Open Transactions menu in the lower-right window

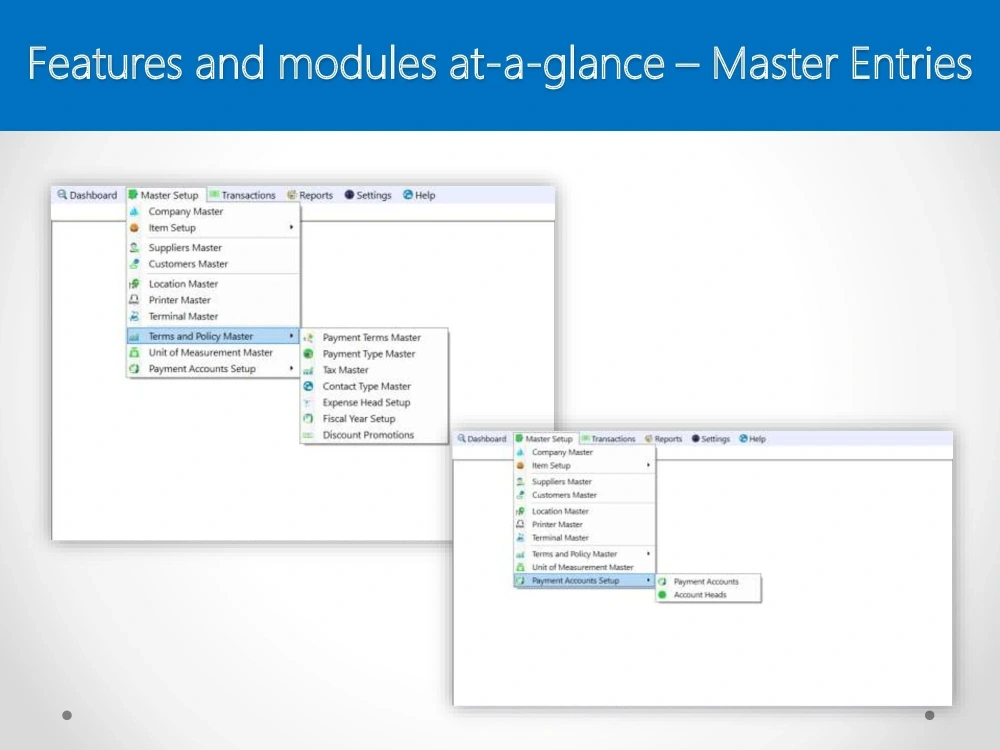point(608,439)
